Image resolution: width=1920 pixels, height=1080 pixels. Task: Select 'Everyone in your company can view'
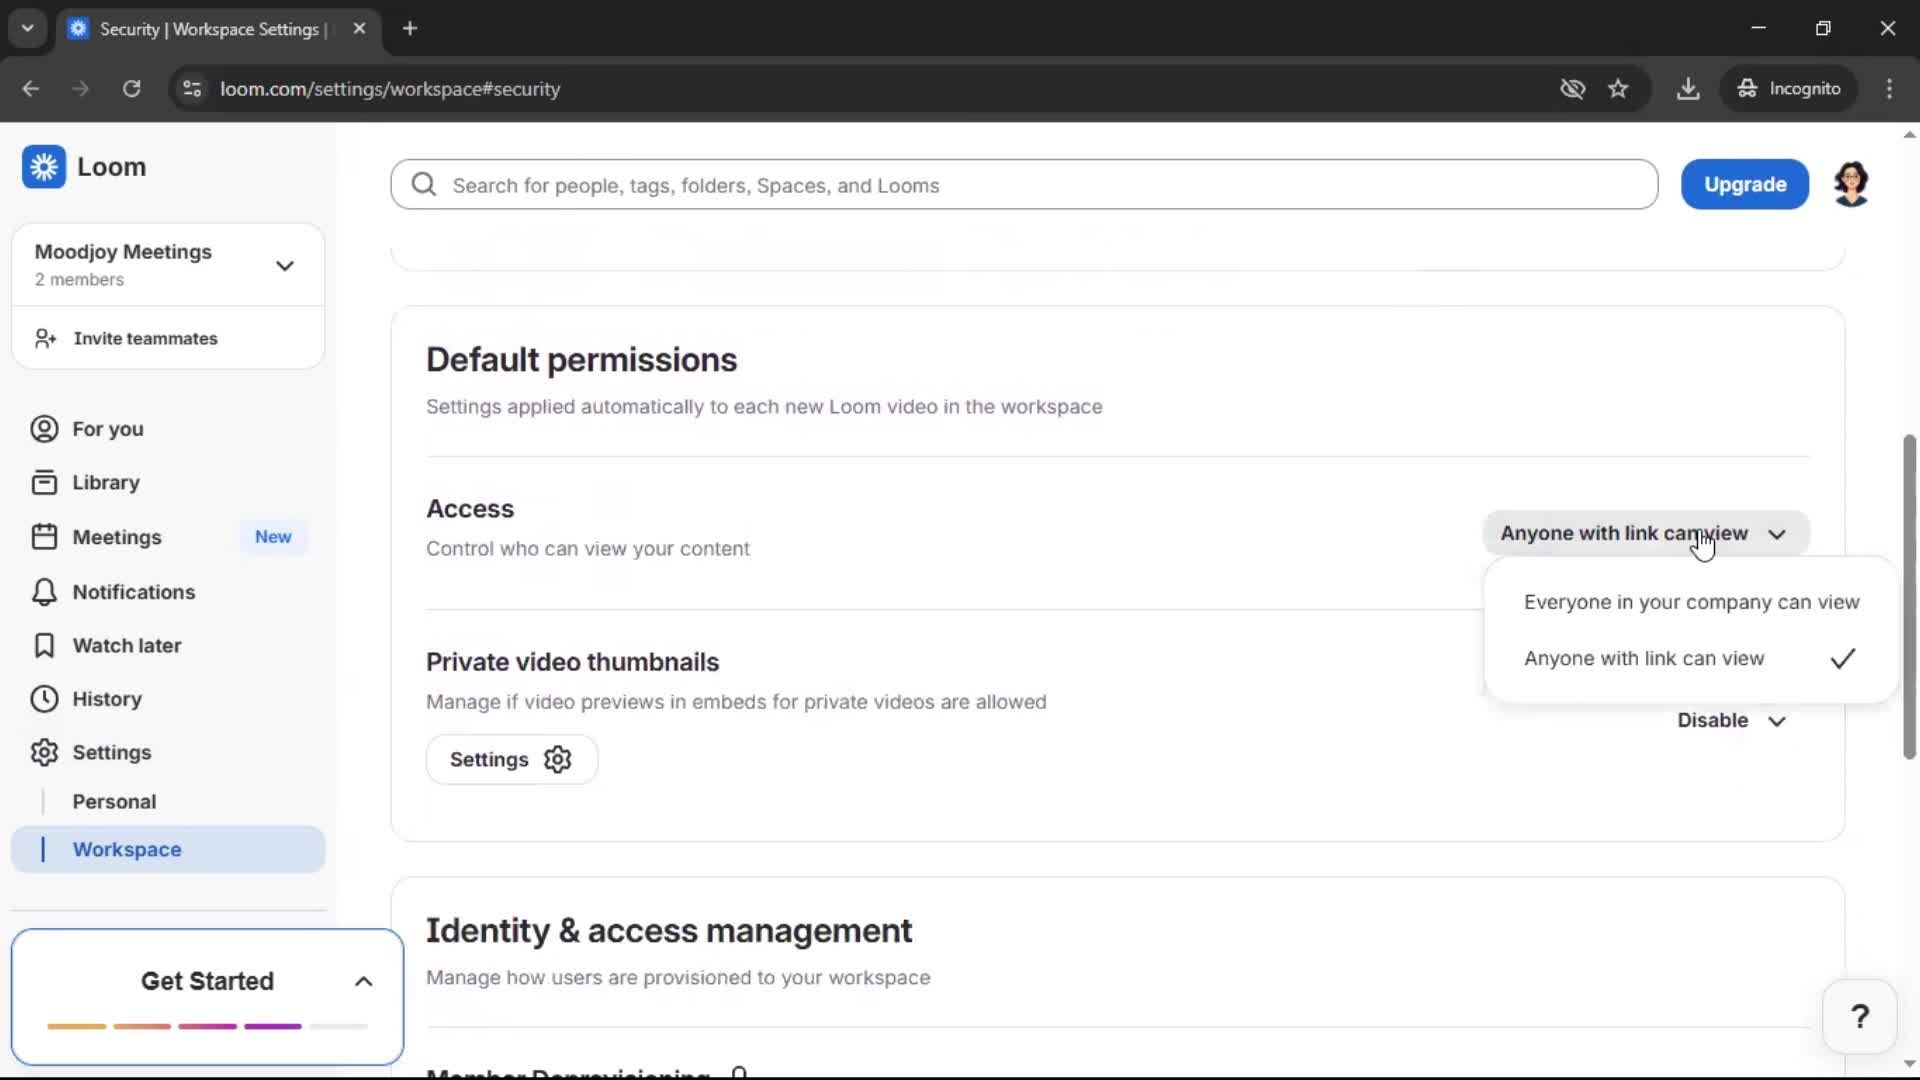click(x=1691, y=602)
